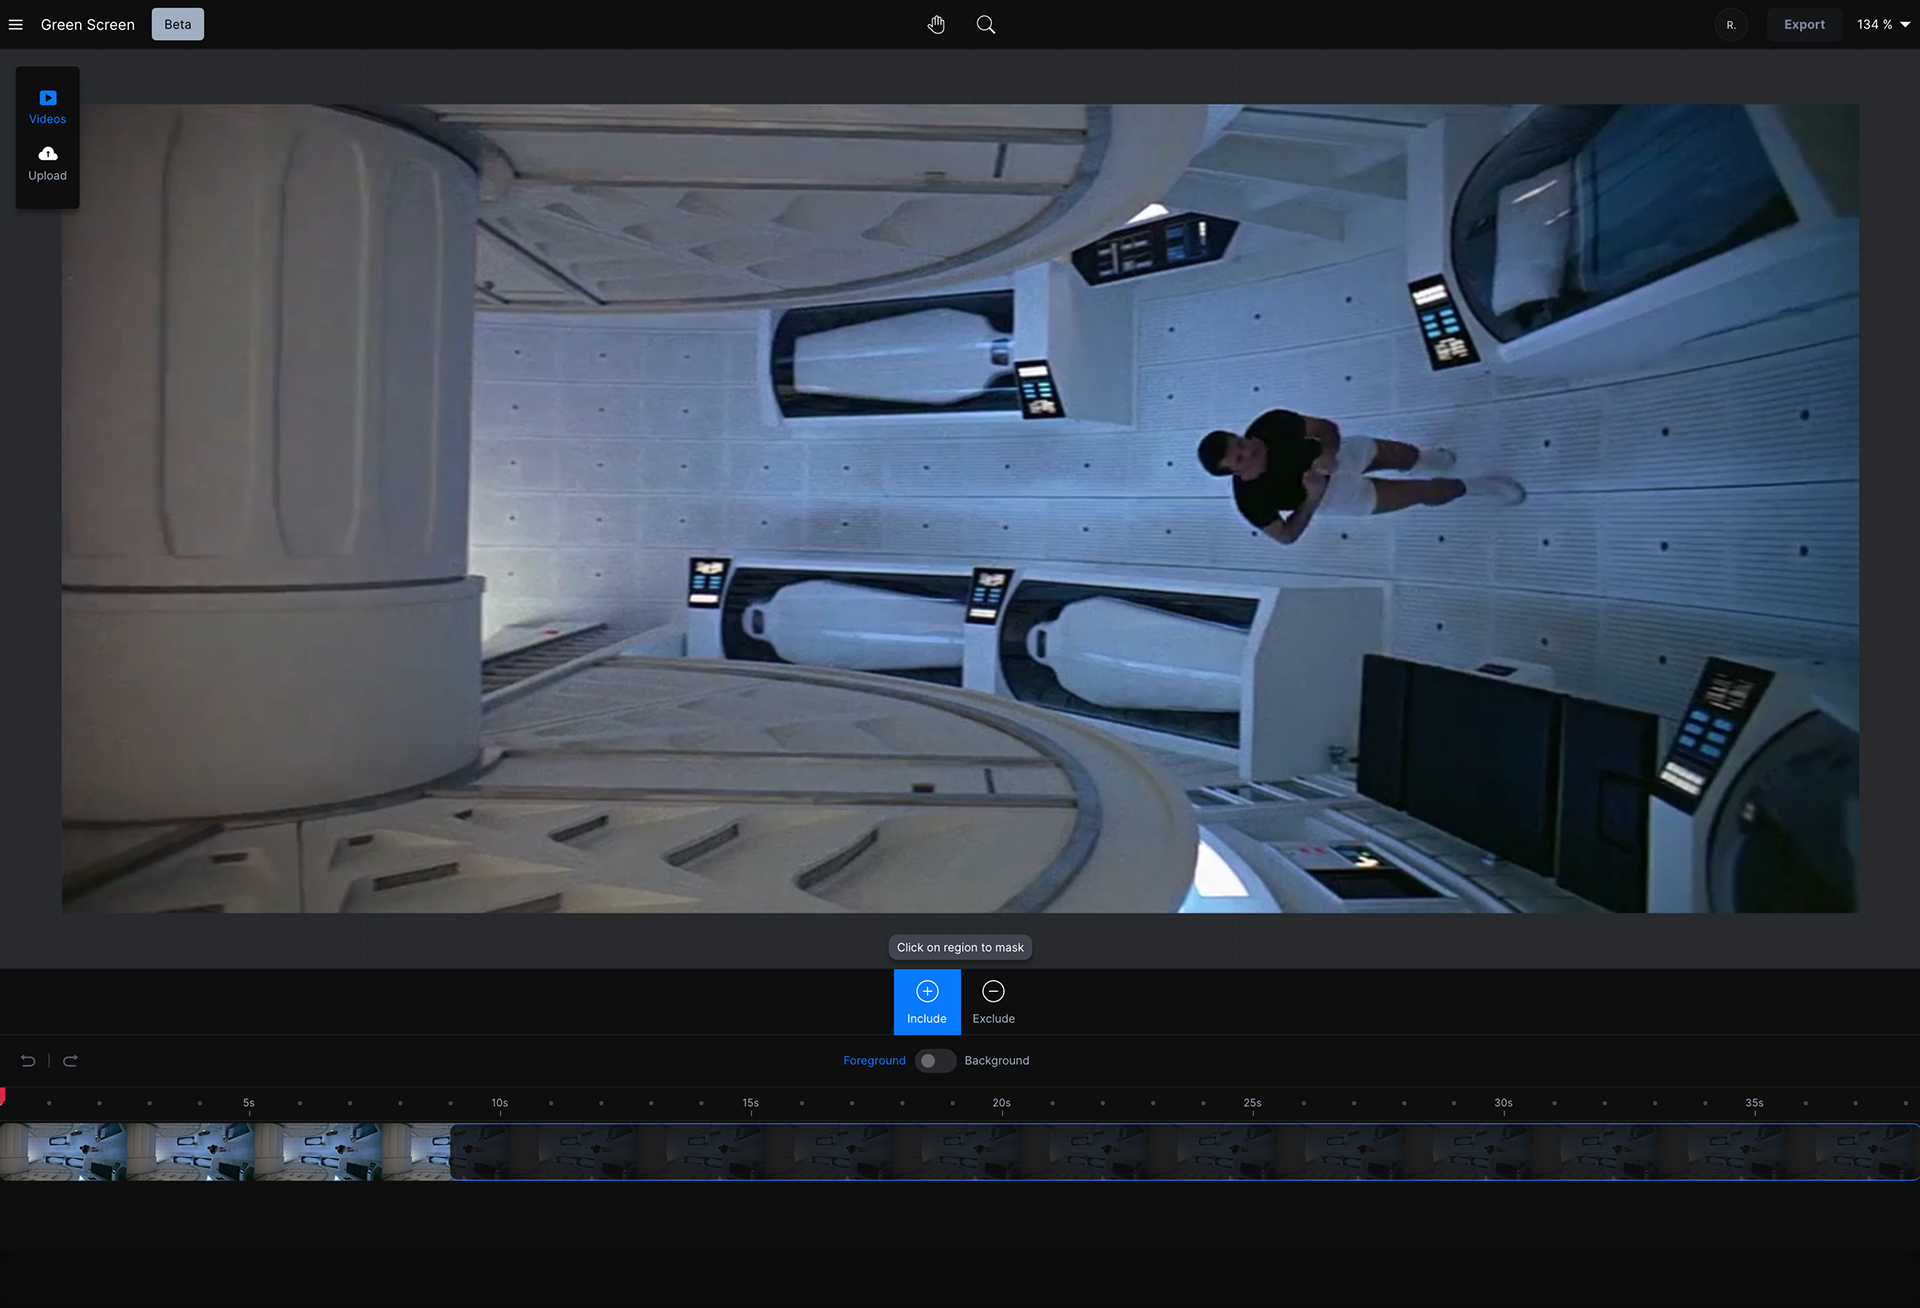Screen dimensions: 1920x1308
Task: Select the Foreground label
Action: coord(874,1061)
